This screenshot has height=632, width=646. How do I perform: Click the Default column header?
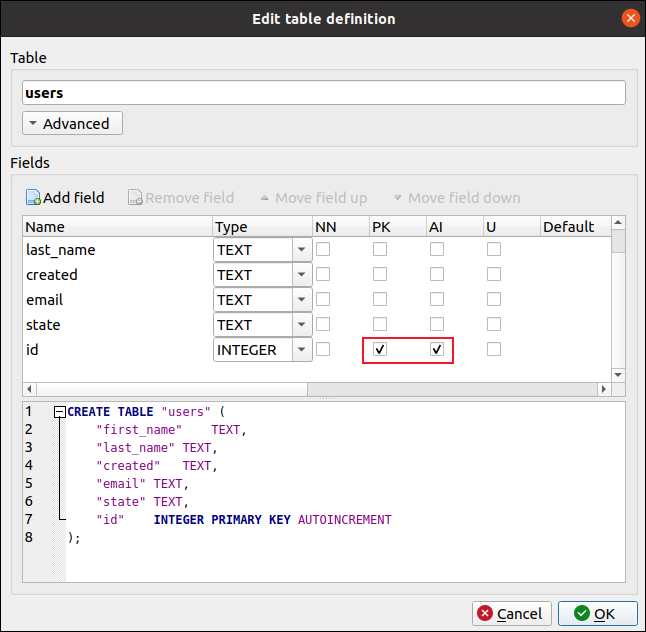(570, 227)
